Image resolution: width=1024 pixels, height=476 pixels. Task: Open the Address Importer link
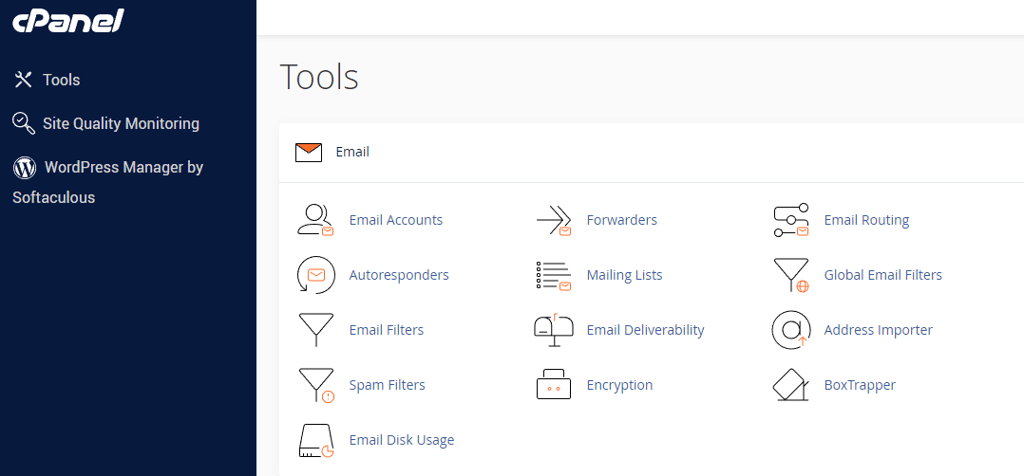point(878,330)
